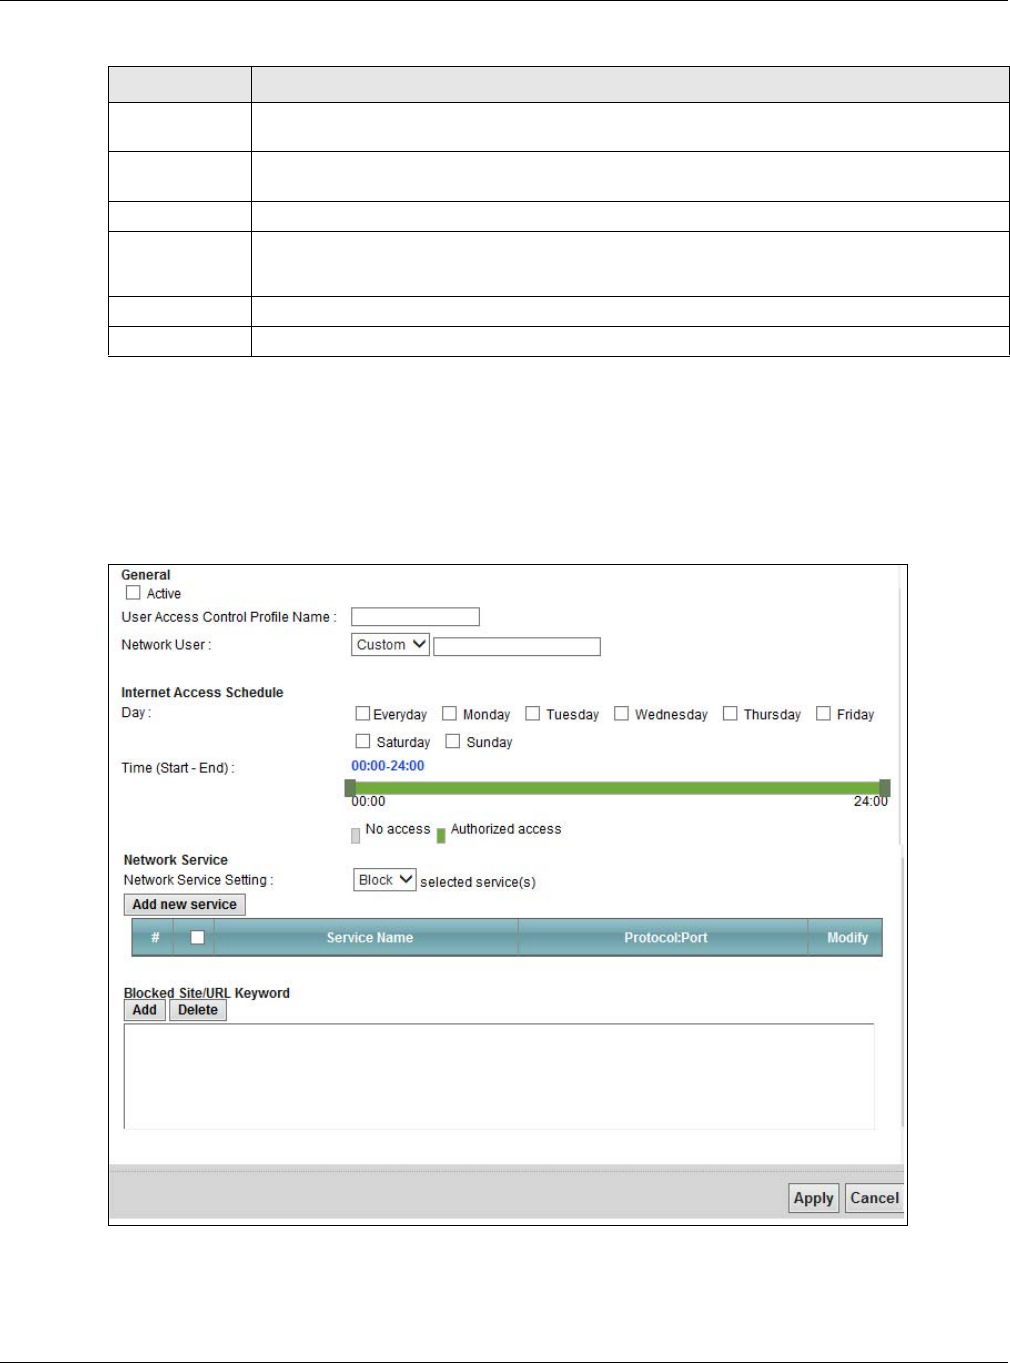Click the Cancel button
The image size is (1010, 1363).
tap(874, 1198)
